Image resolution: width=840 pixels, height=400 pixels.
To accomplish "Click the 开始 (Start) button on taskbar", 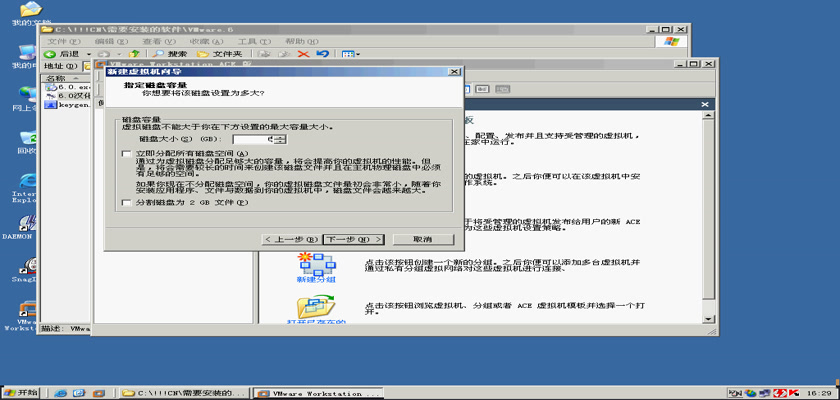I will (x=22, y=393).
